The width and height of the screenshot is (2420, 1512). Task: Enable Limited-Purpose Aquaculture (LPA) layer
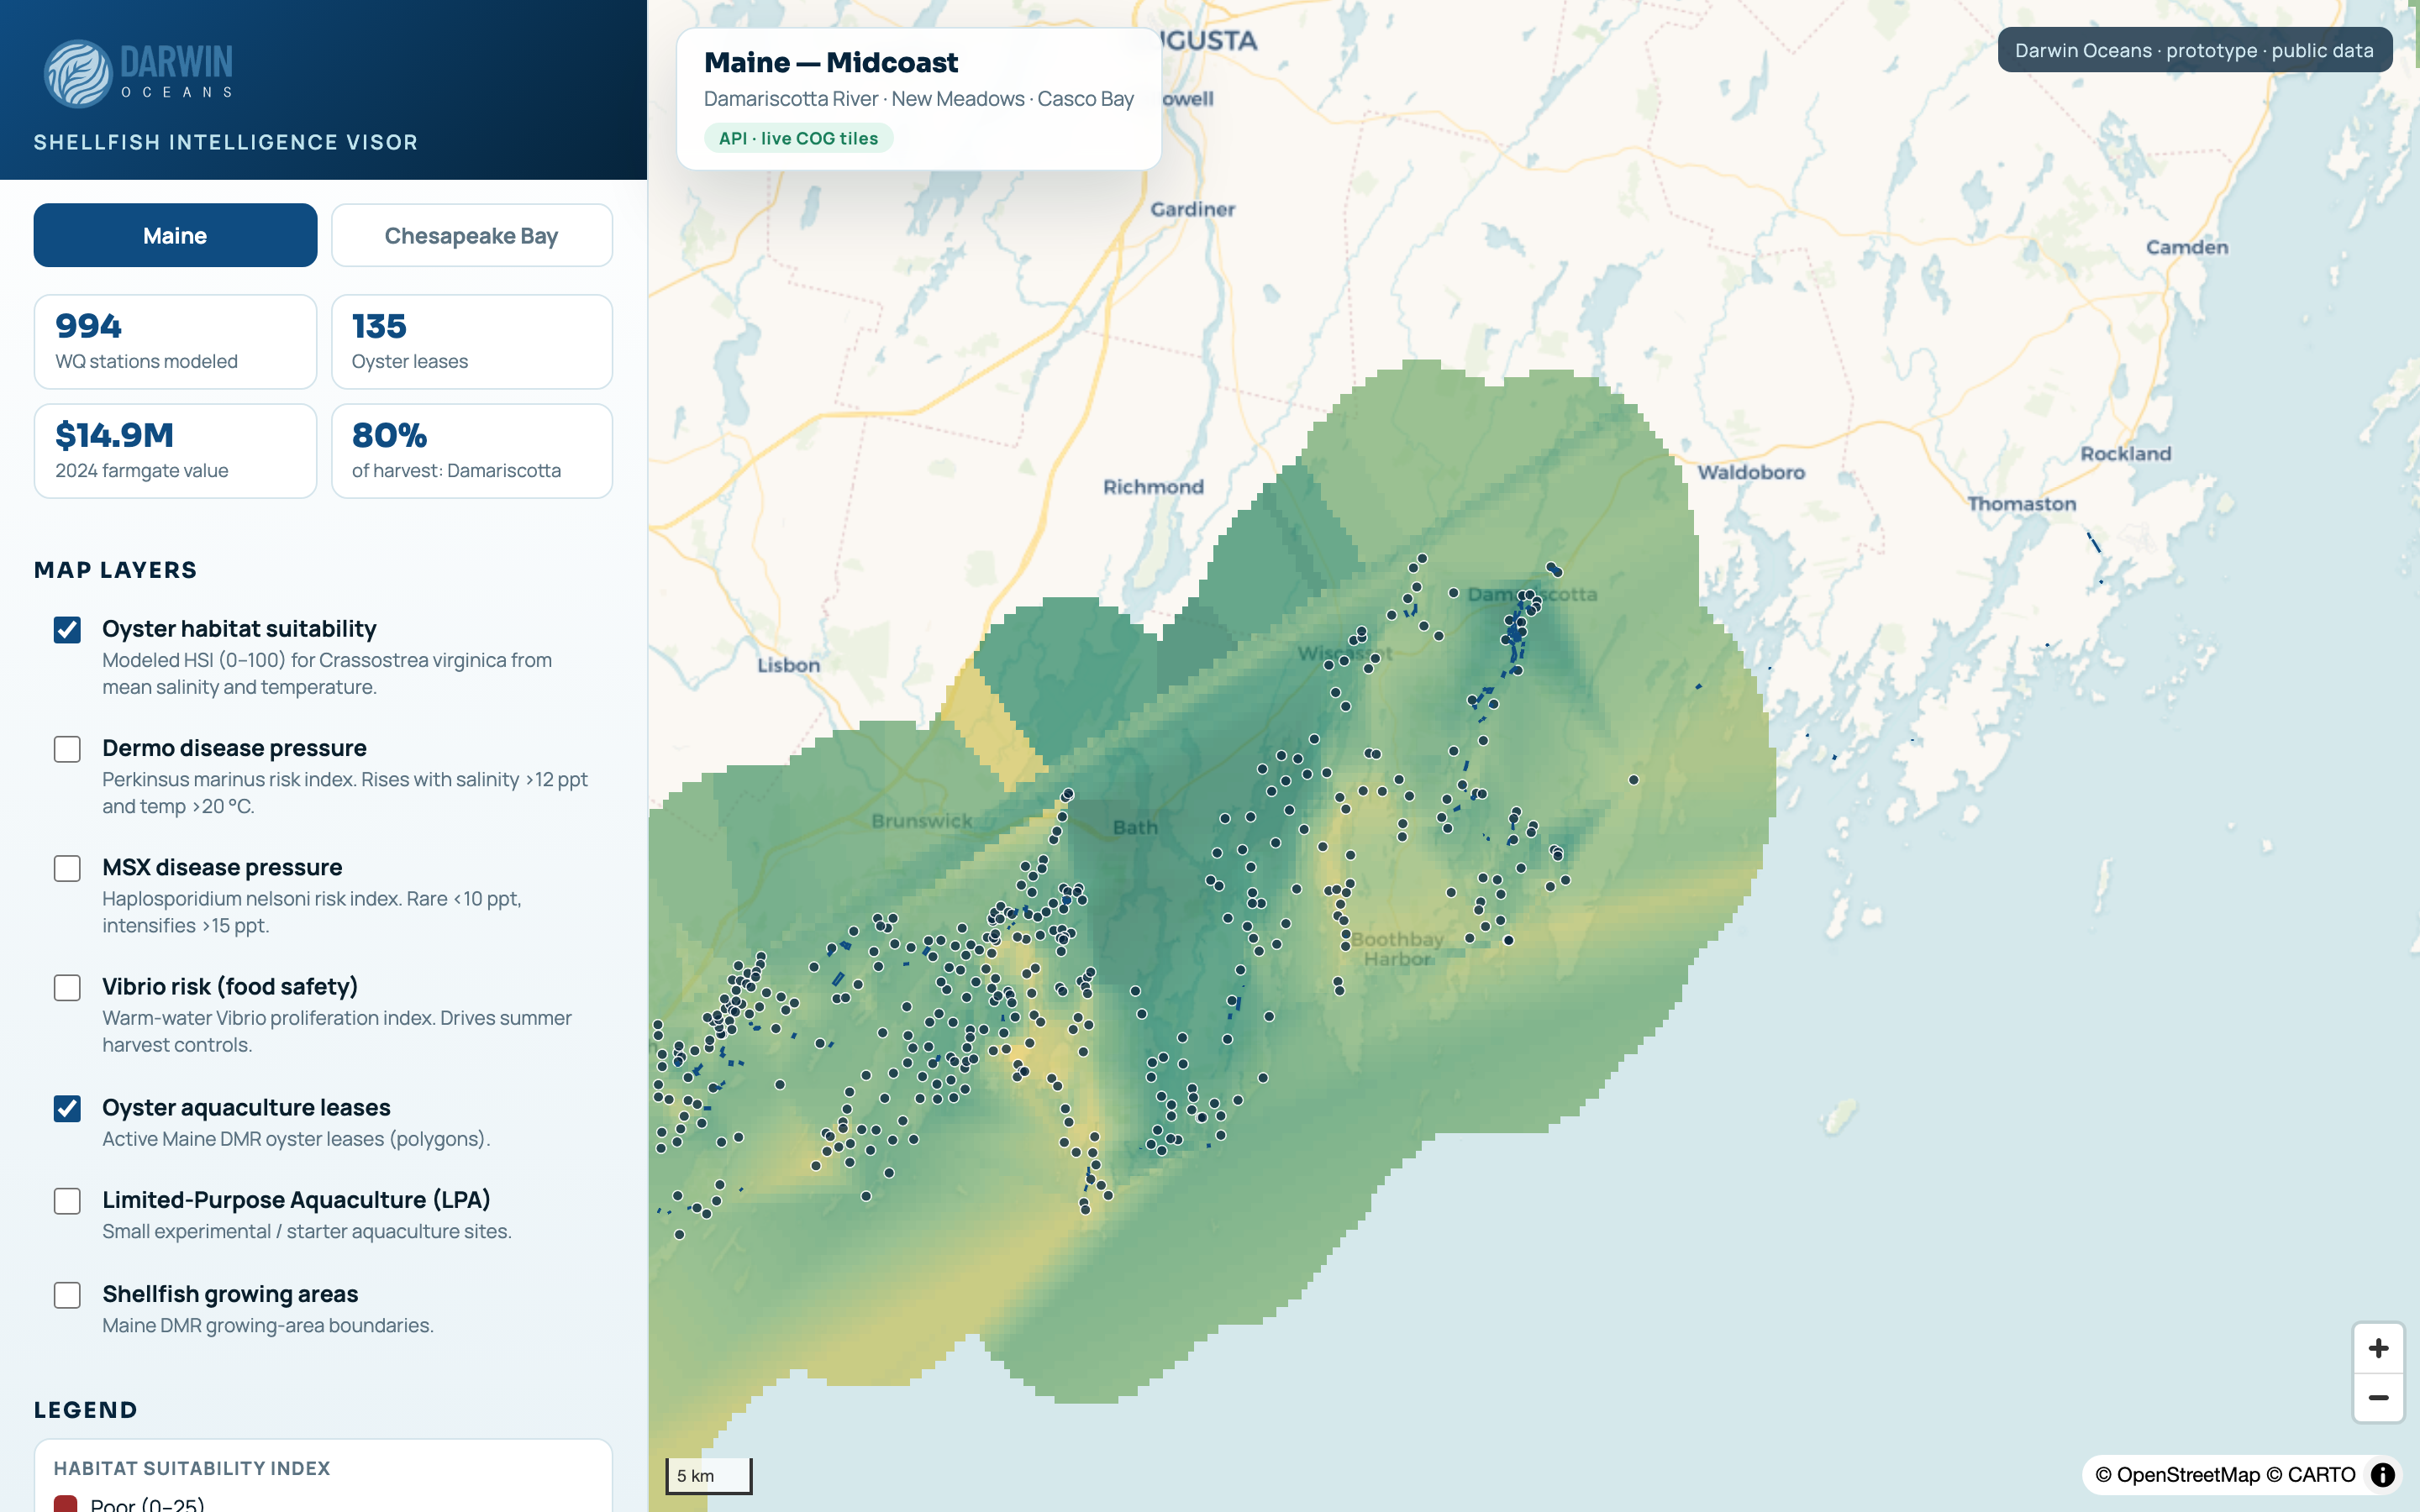pyautogui.click(x=67, y=1201)
